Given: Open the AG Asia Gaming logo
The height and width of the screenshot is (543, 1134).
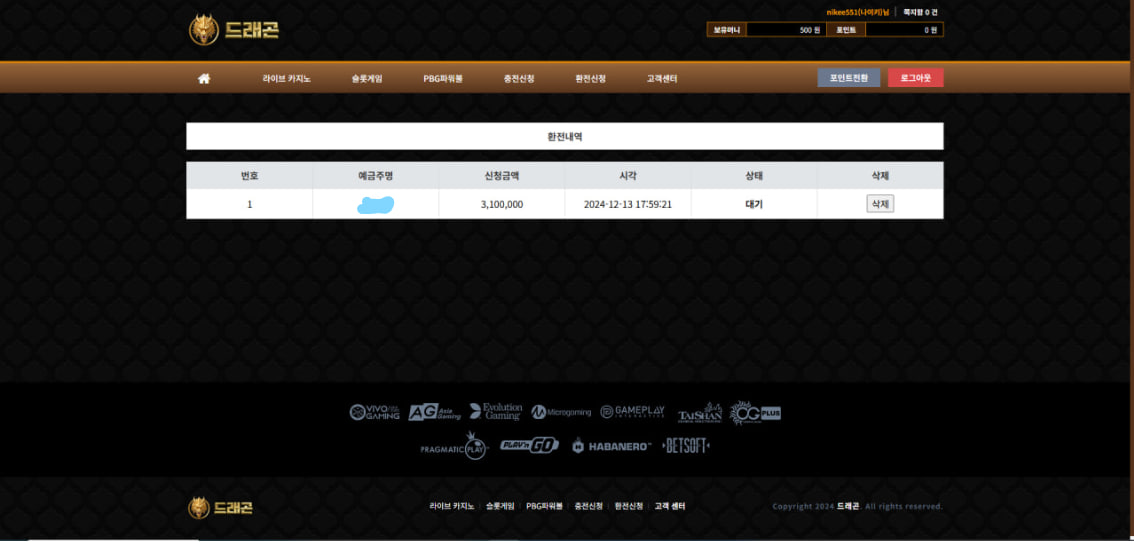Looking at the screenshot, I should click(434, 412).
